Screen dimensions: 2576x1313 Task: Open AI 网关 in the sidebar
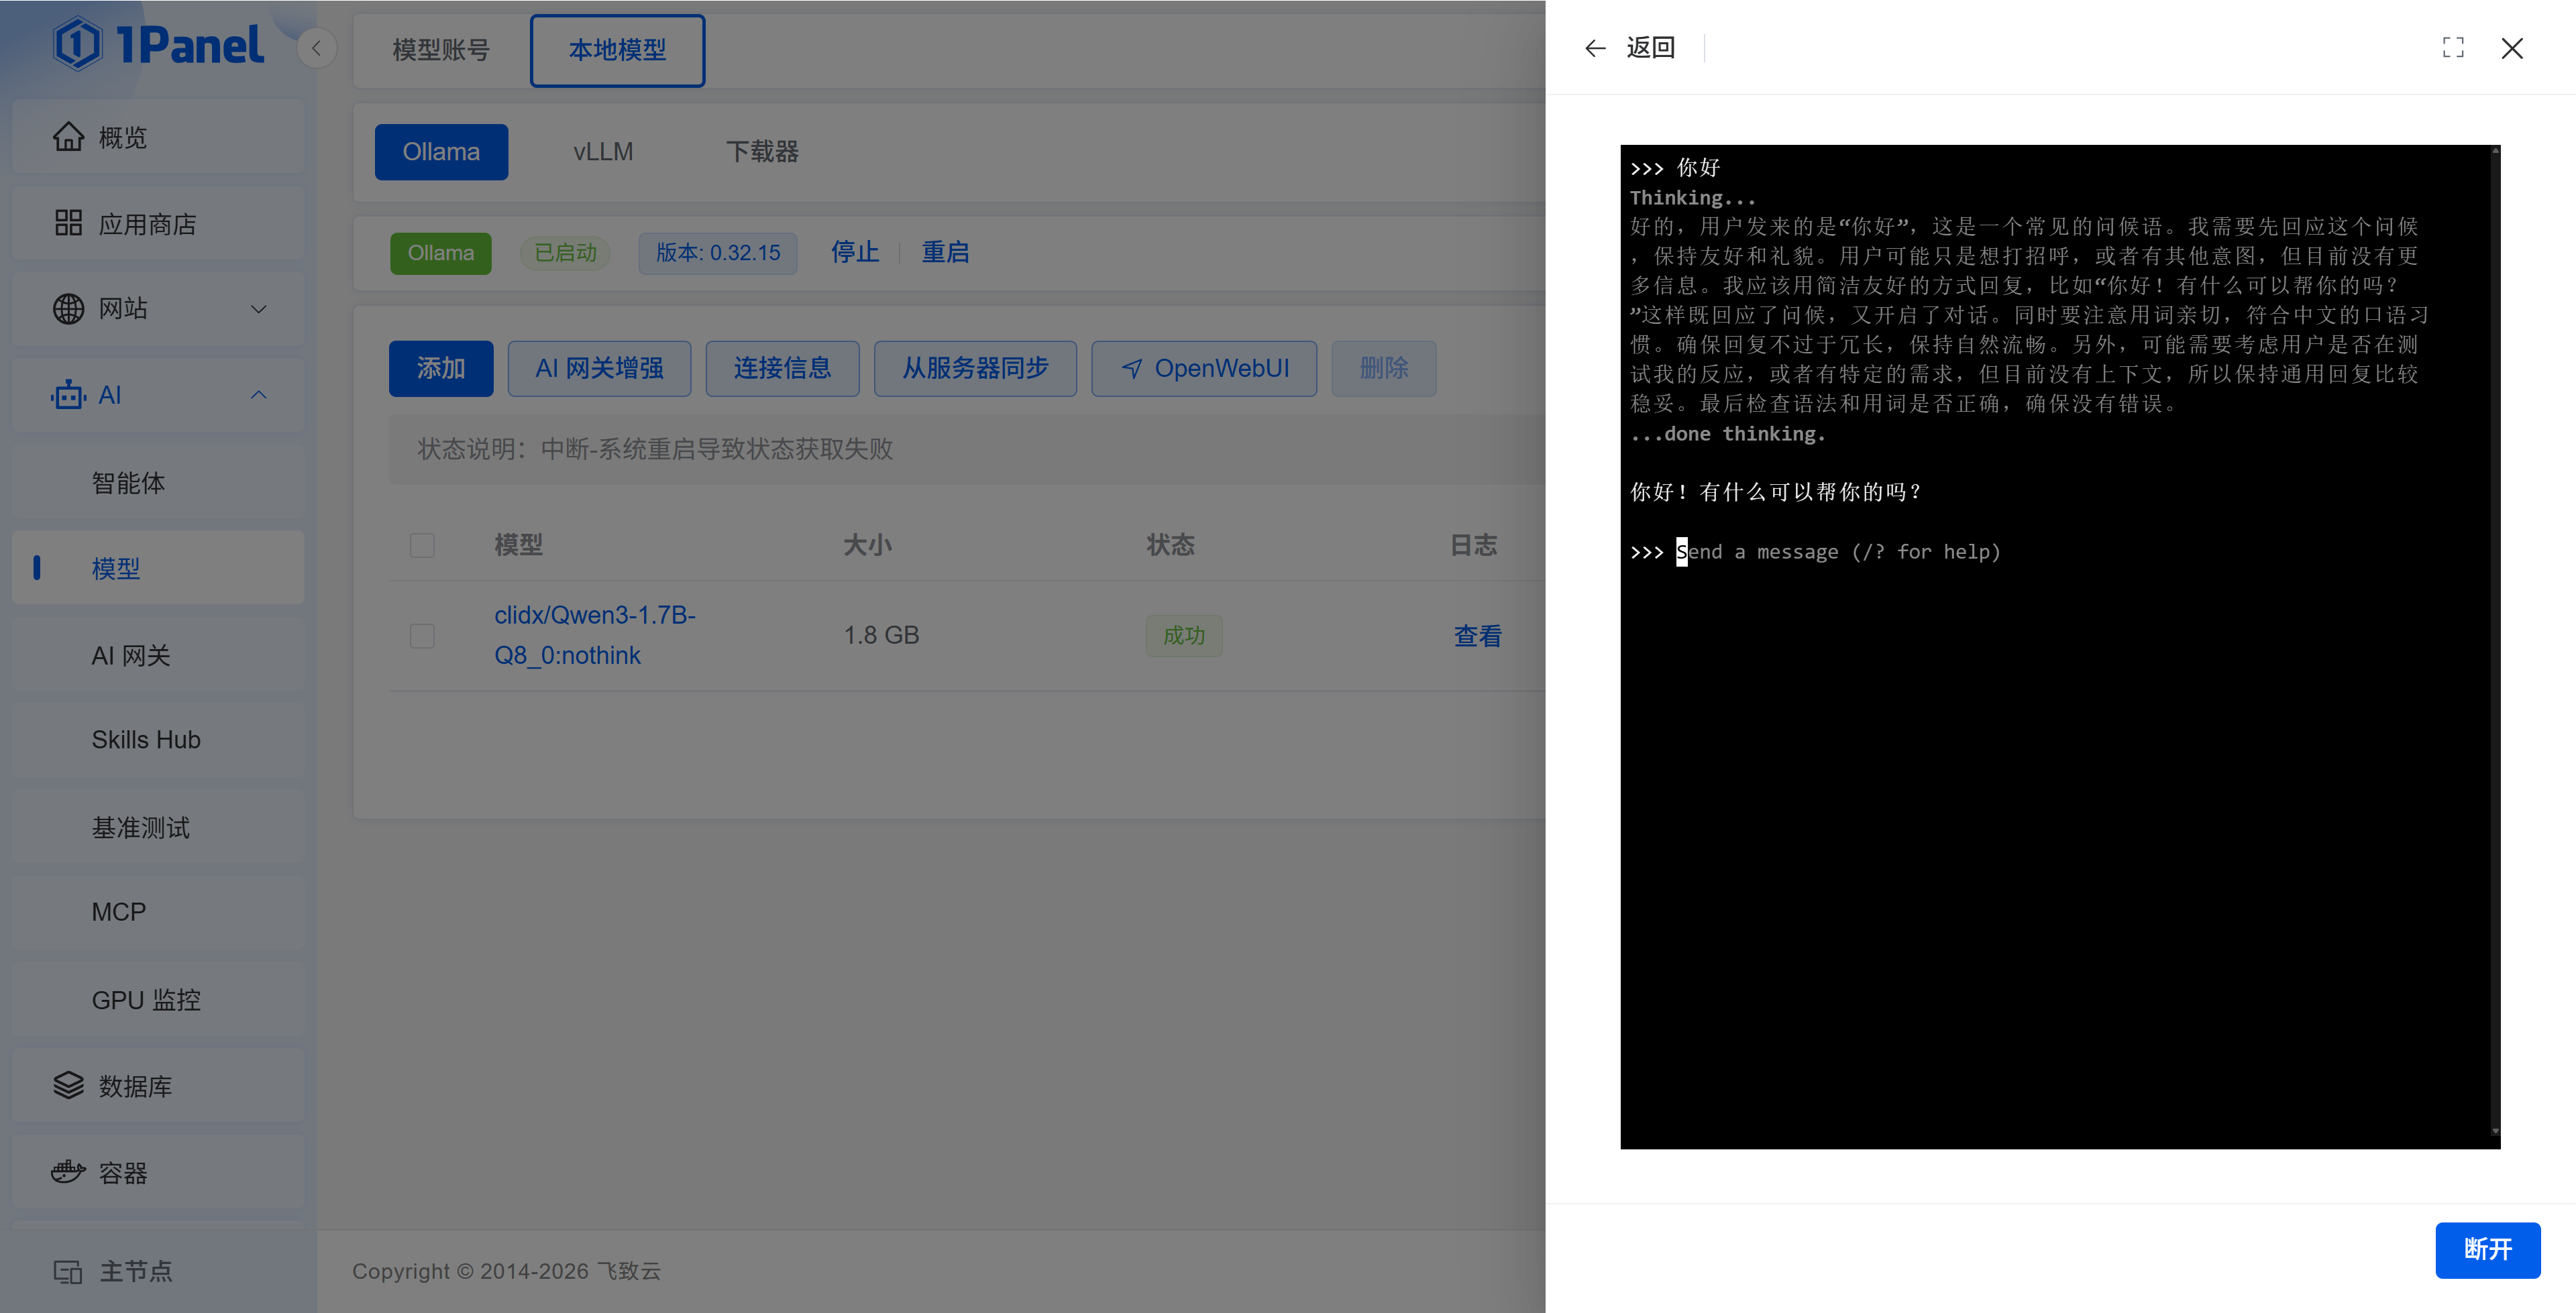(158, 655)
